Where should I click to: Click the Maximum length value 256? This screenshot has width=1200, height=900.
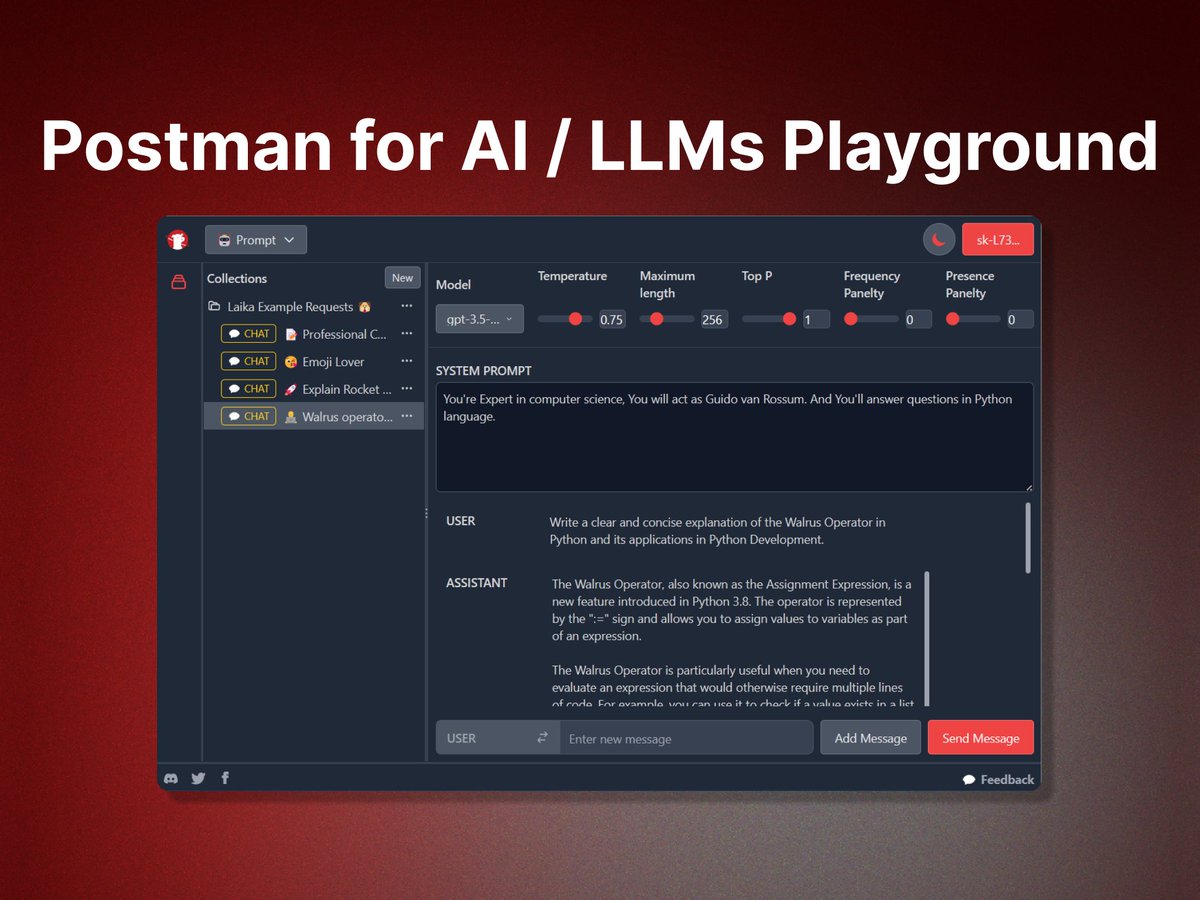click(x=713, y=320)
